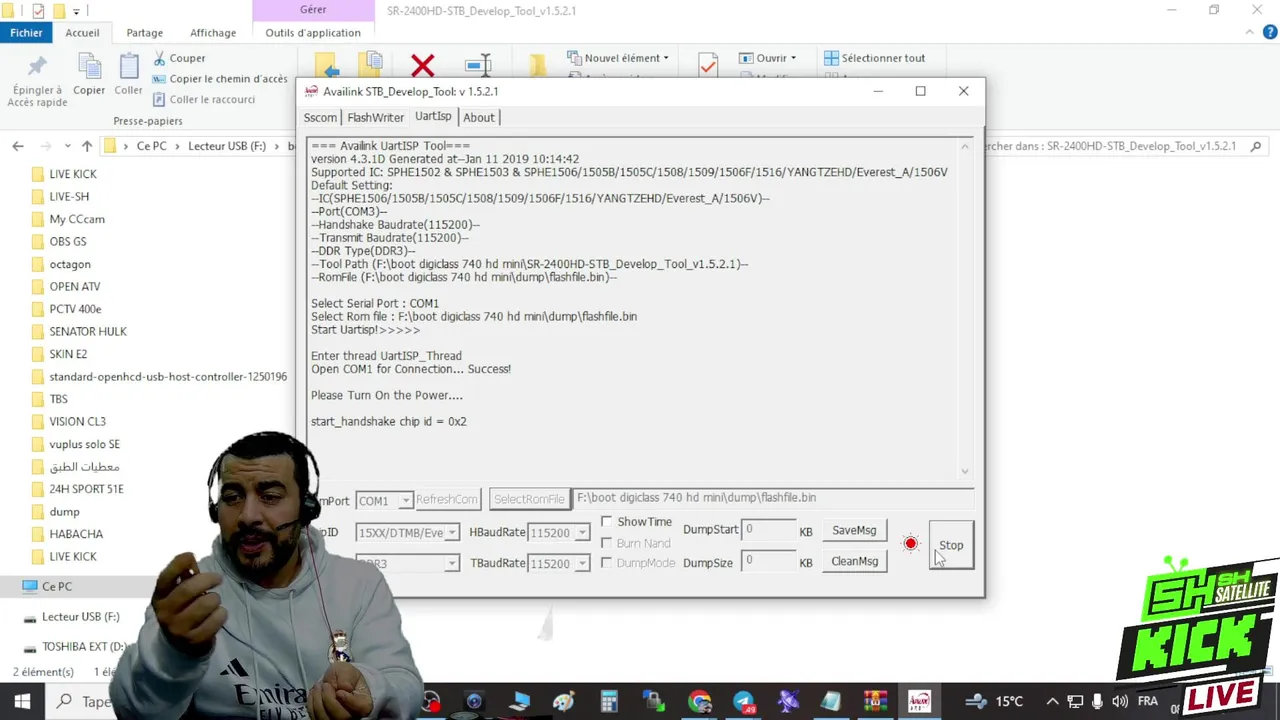Open the COM1 port dropdown
This screenshot has height=720, width=1280.
404,500
